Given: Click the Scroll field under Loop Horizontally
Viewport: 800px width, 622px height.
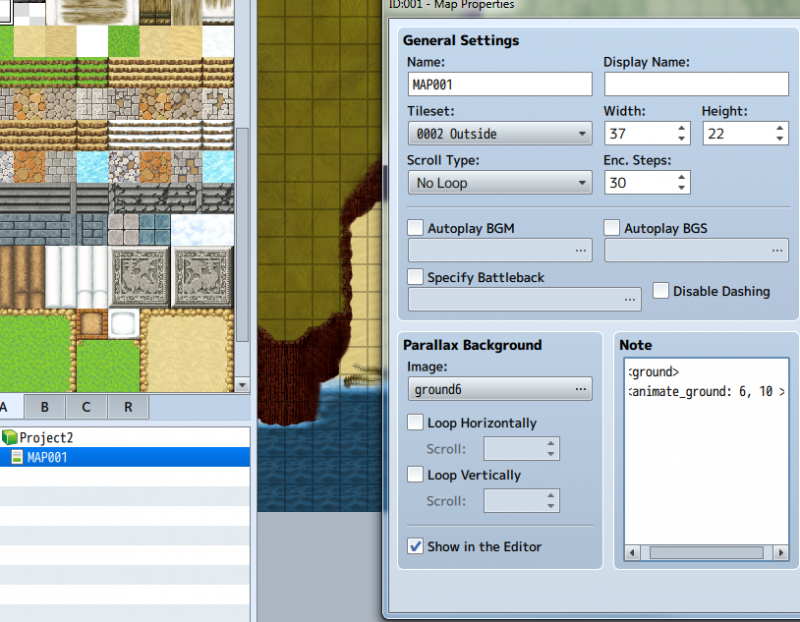Looking at the screenshot, I should coord(521,449).
